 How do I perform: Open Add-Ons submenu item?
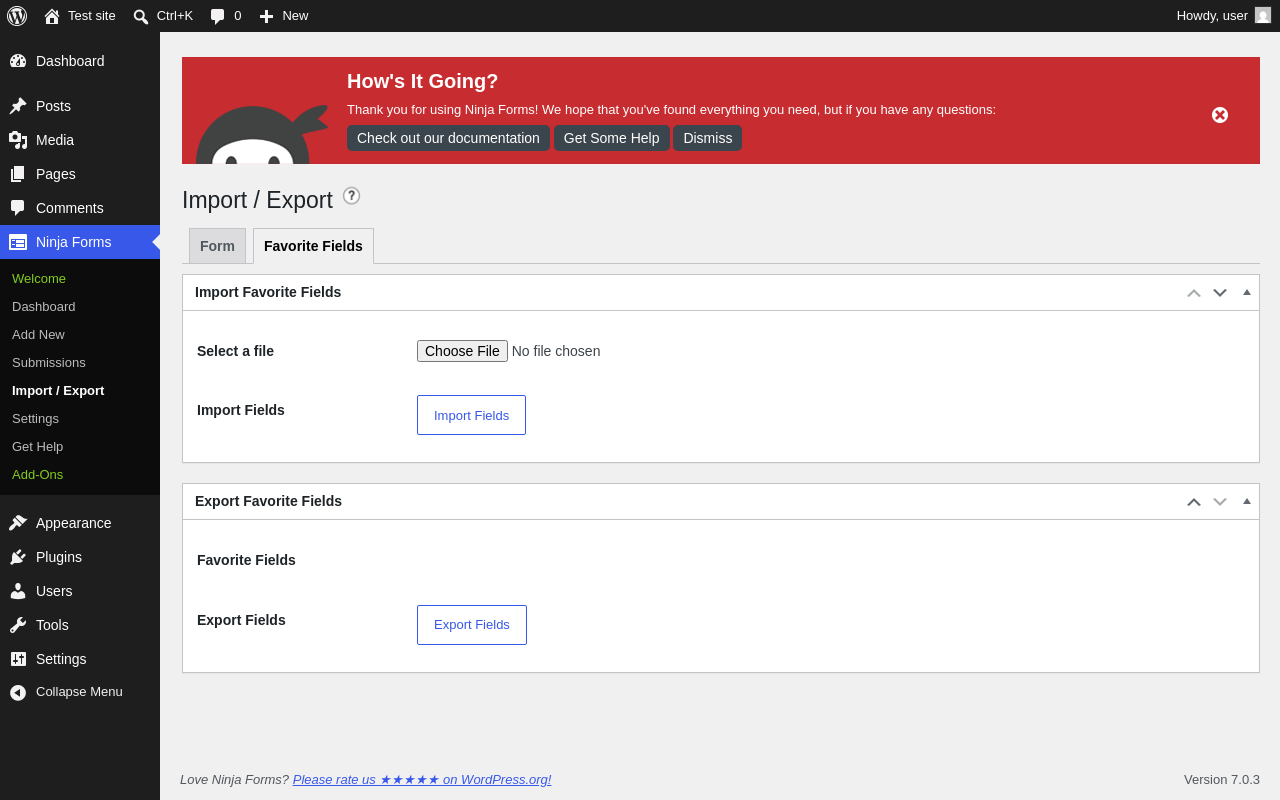37,474
